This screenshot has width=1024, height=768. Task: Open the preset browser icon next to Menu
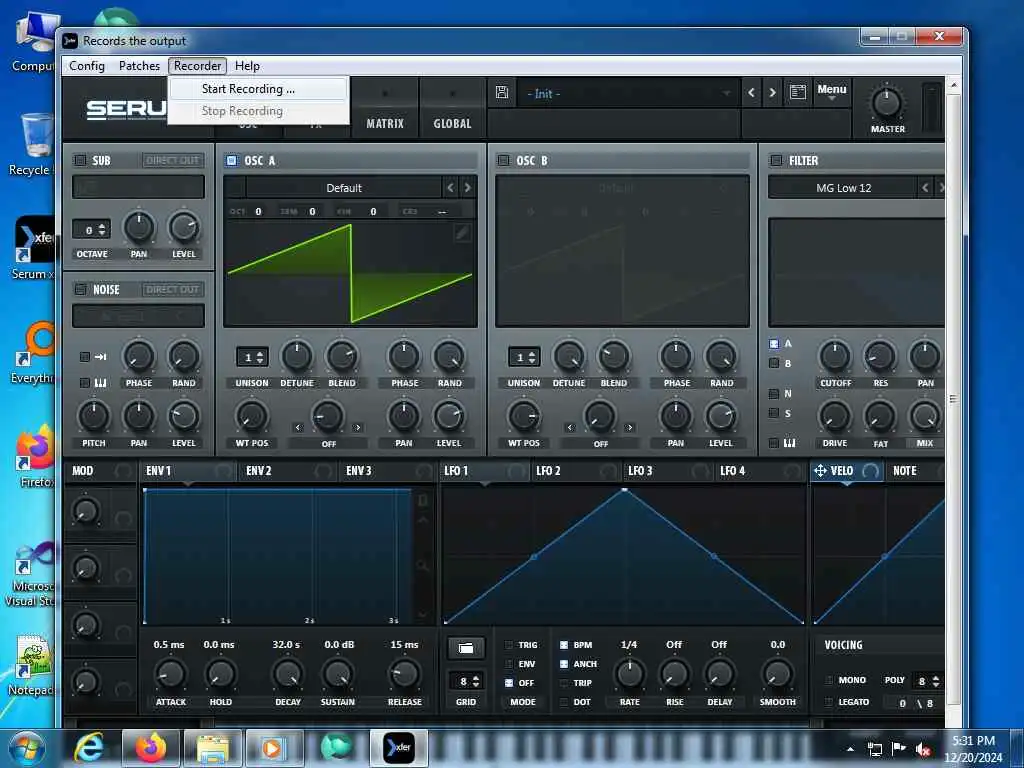797,93
